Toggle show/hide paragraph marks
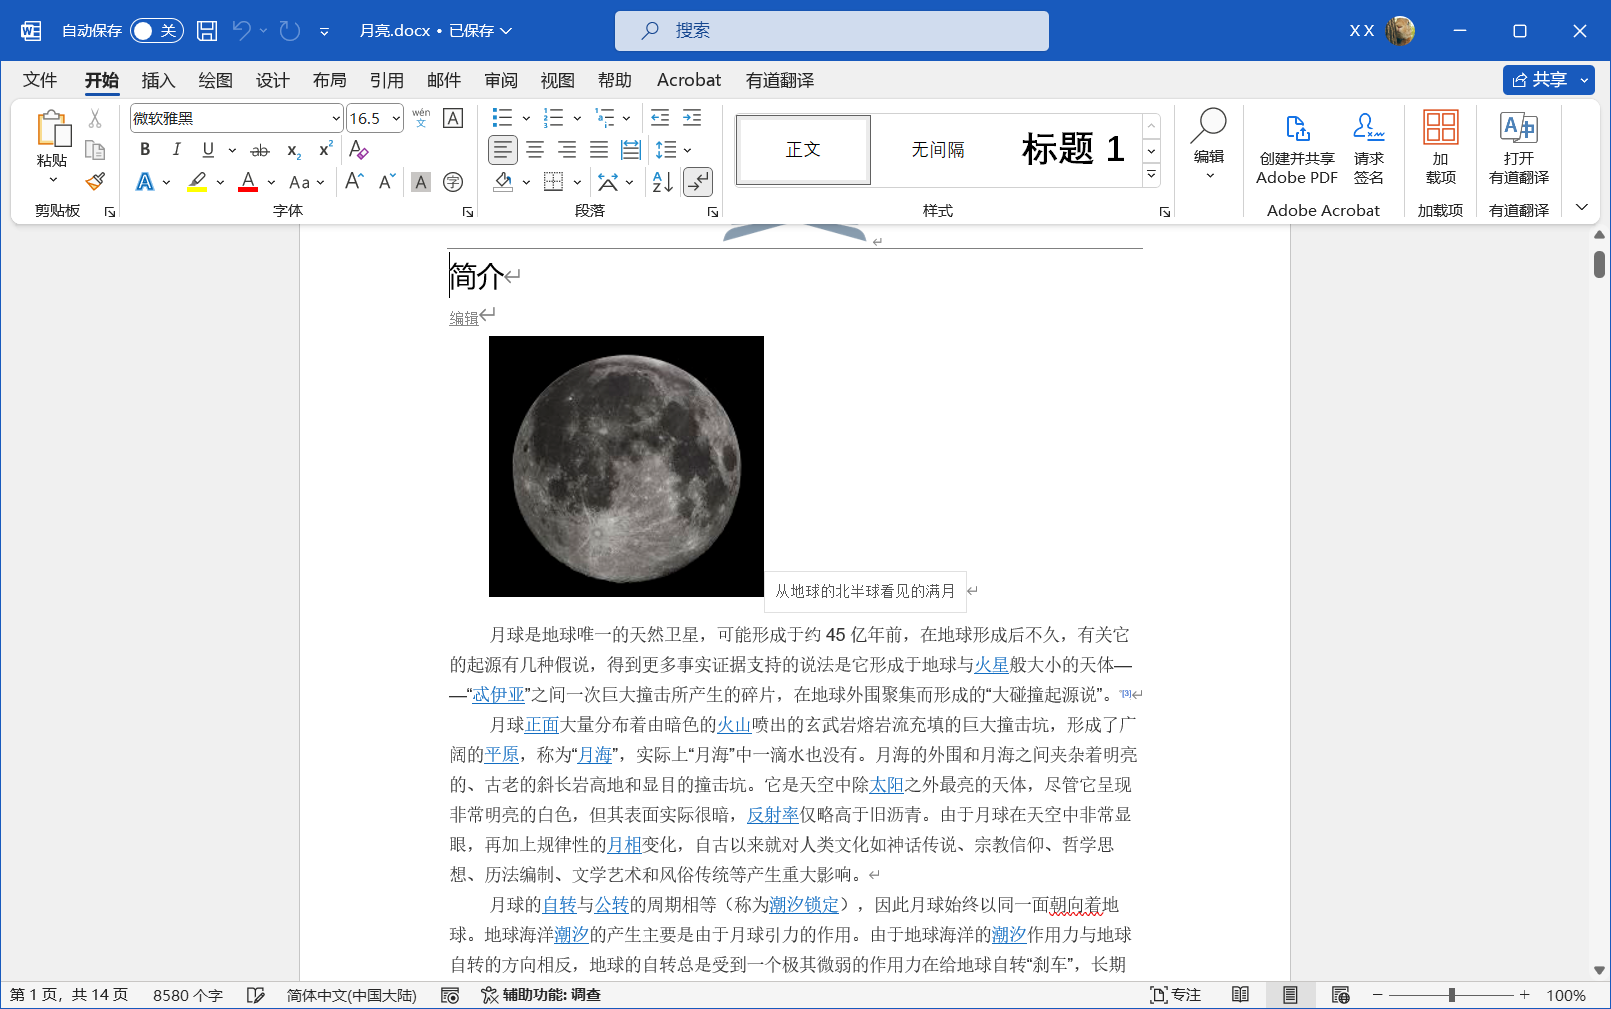Screen dimensions: 1611x1009 click(697, 181)
